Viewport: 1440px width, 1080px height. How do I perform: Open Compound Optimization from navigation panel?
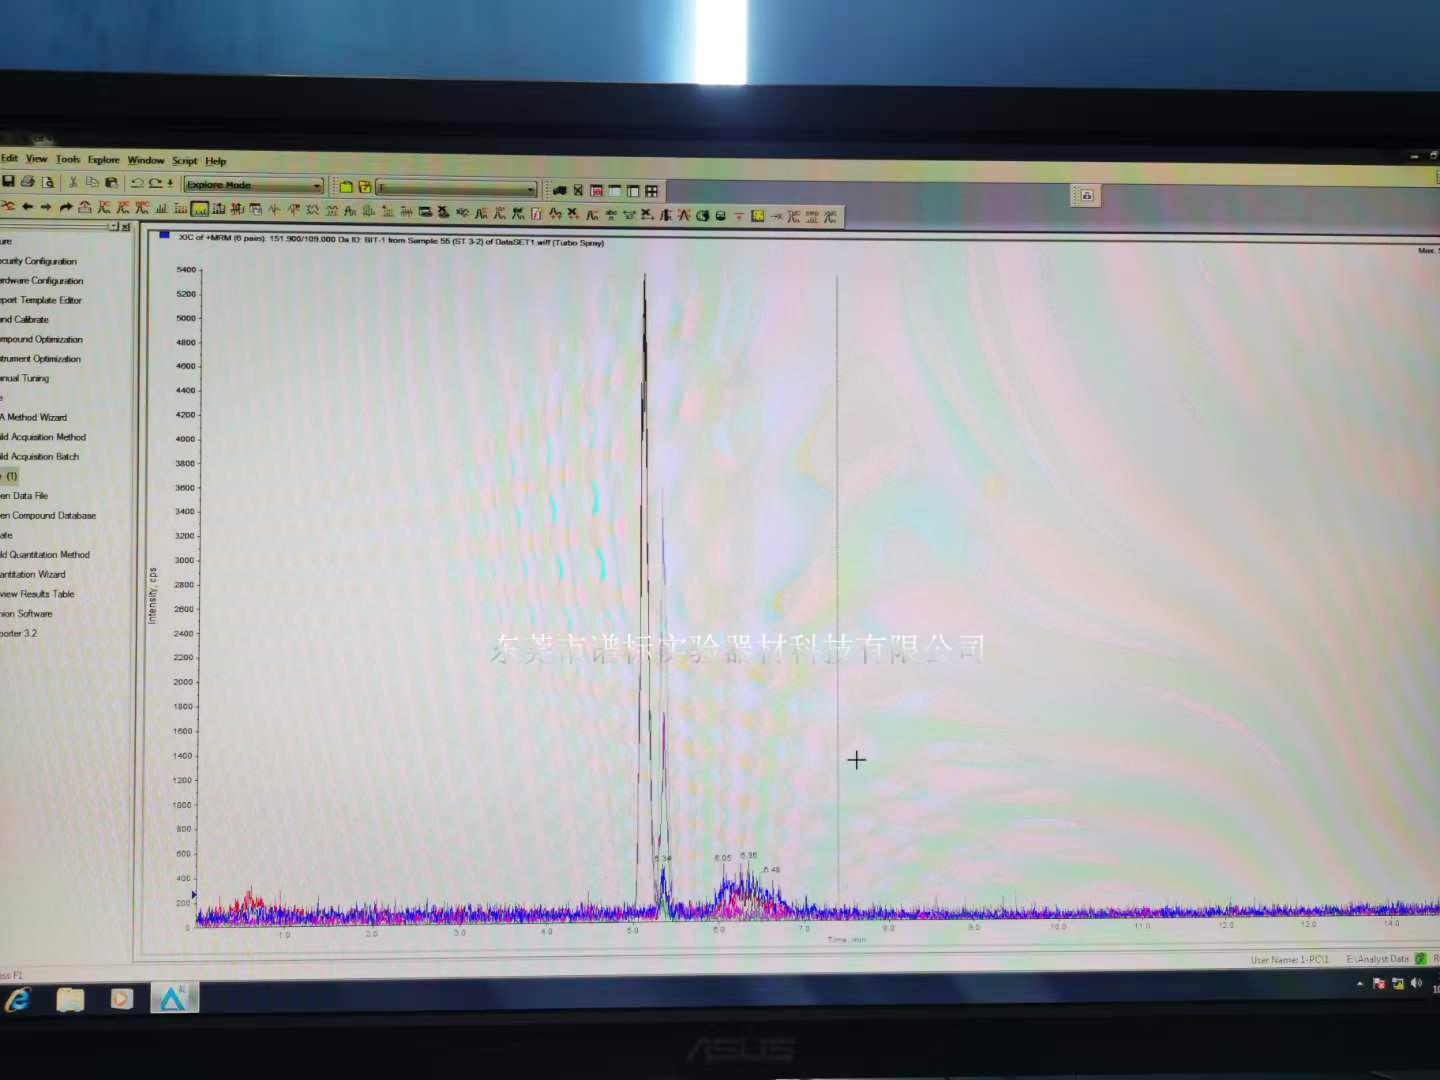pos(42,340)
